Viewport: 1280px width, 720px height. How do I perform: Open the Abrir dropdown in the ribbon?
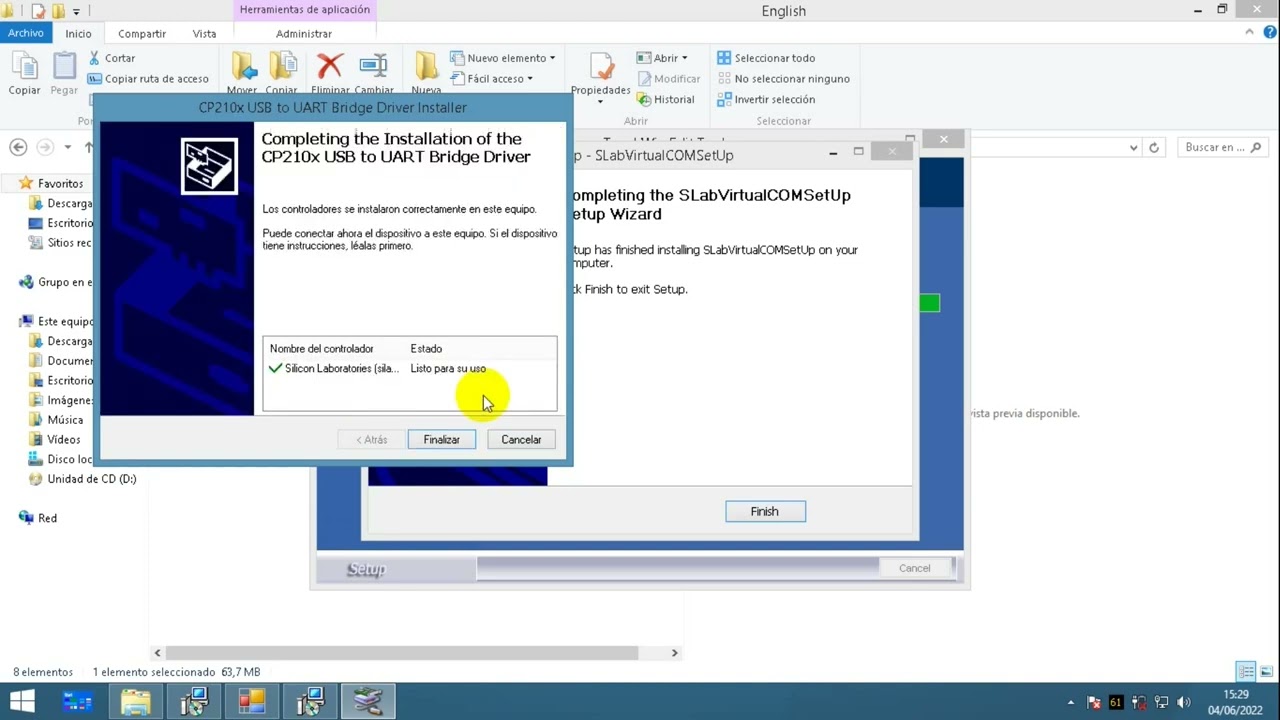(662, 58)
